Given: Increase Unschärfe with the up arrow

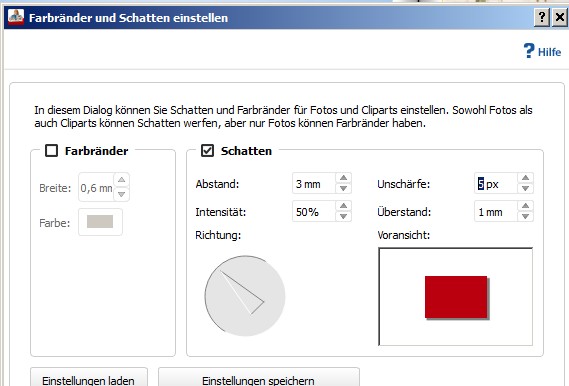Looking at the screenshot, I should 525,178.
